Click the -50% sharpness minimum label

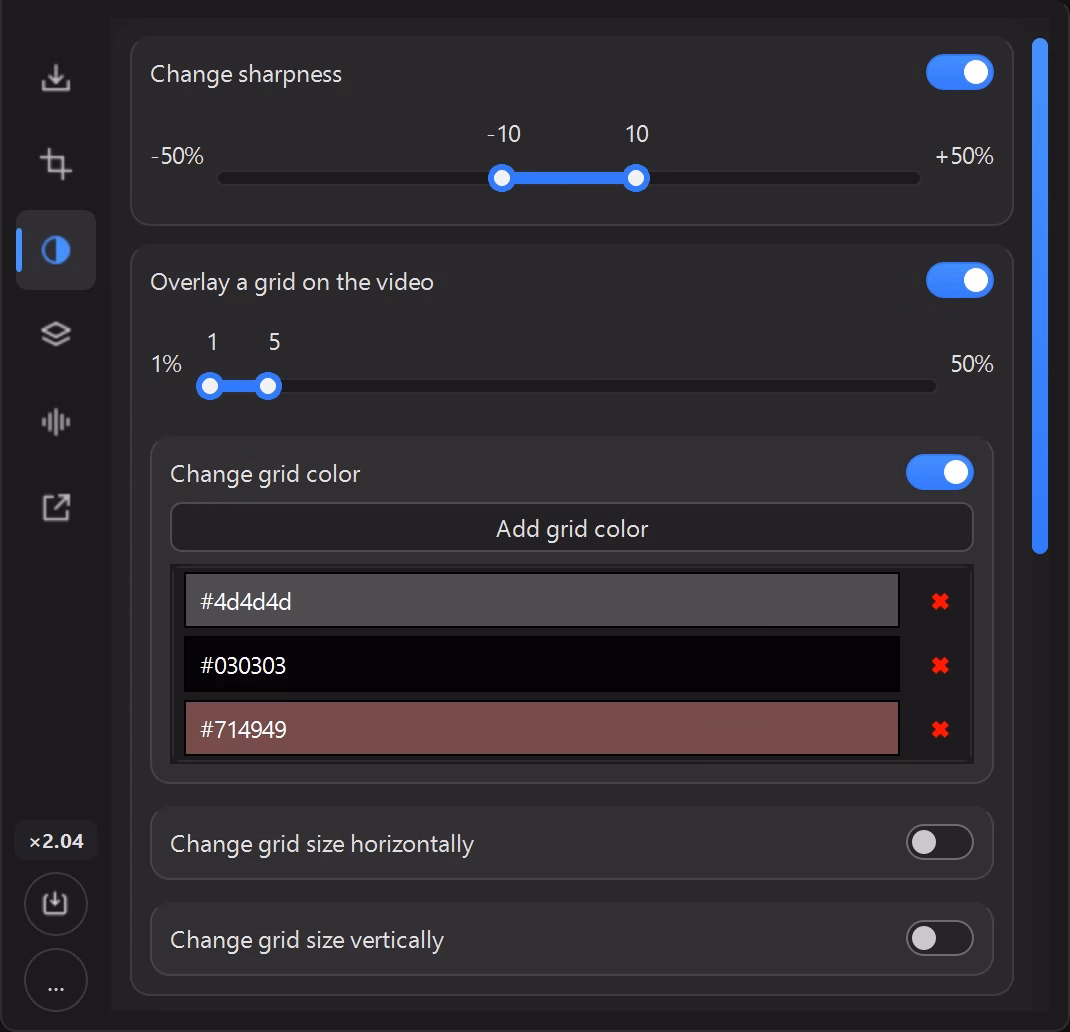tap(177, 156)
